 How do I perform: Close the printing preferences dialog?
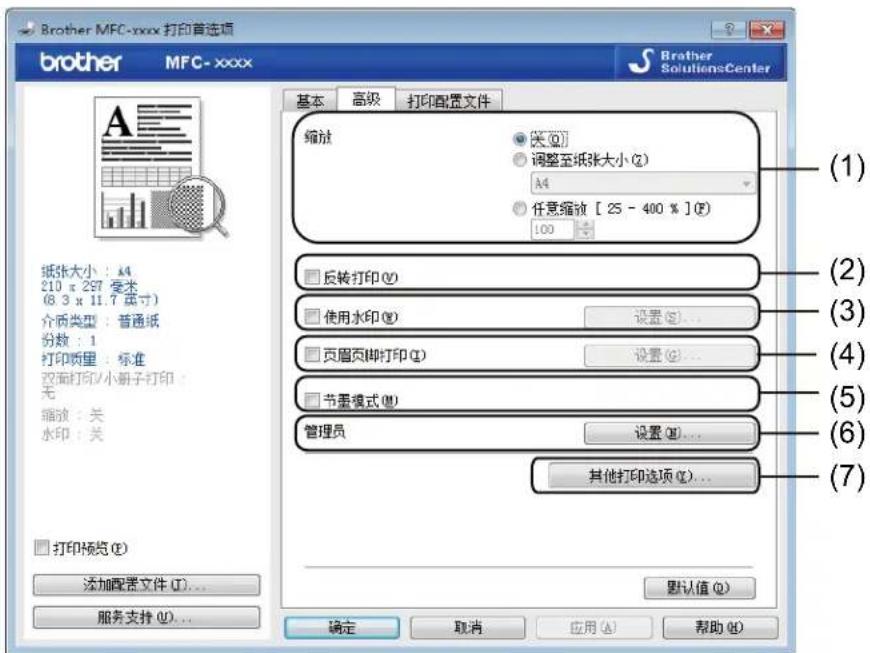point(766,29)
